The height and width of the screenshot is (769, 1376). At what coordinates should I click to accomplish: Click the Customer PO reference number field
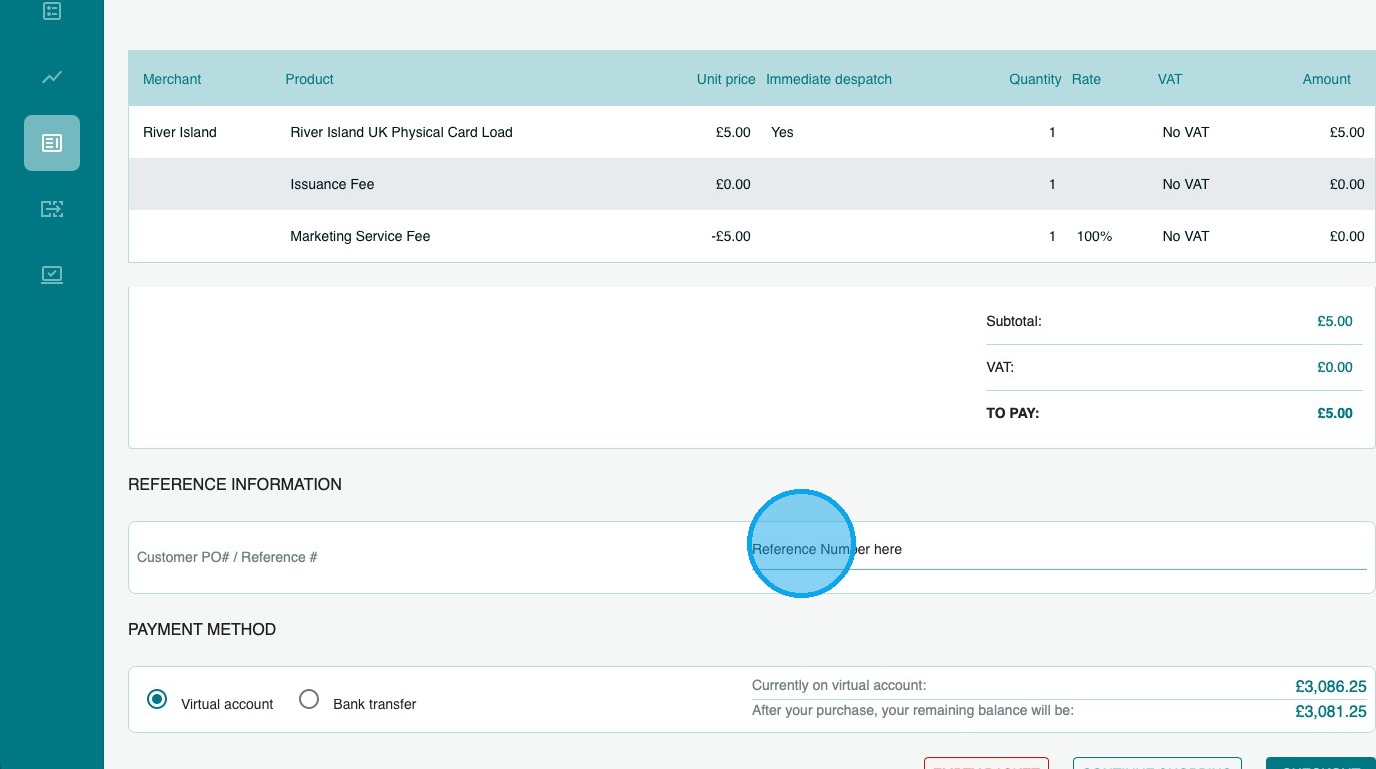(1059, 549)
